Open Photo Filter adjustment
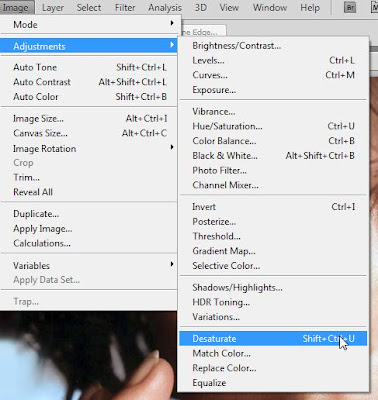The image size is (378, 400). [273, 170]
